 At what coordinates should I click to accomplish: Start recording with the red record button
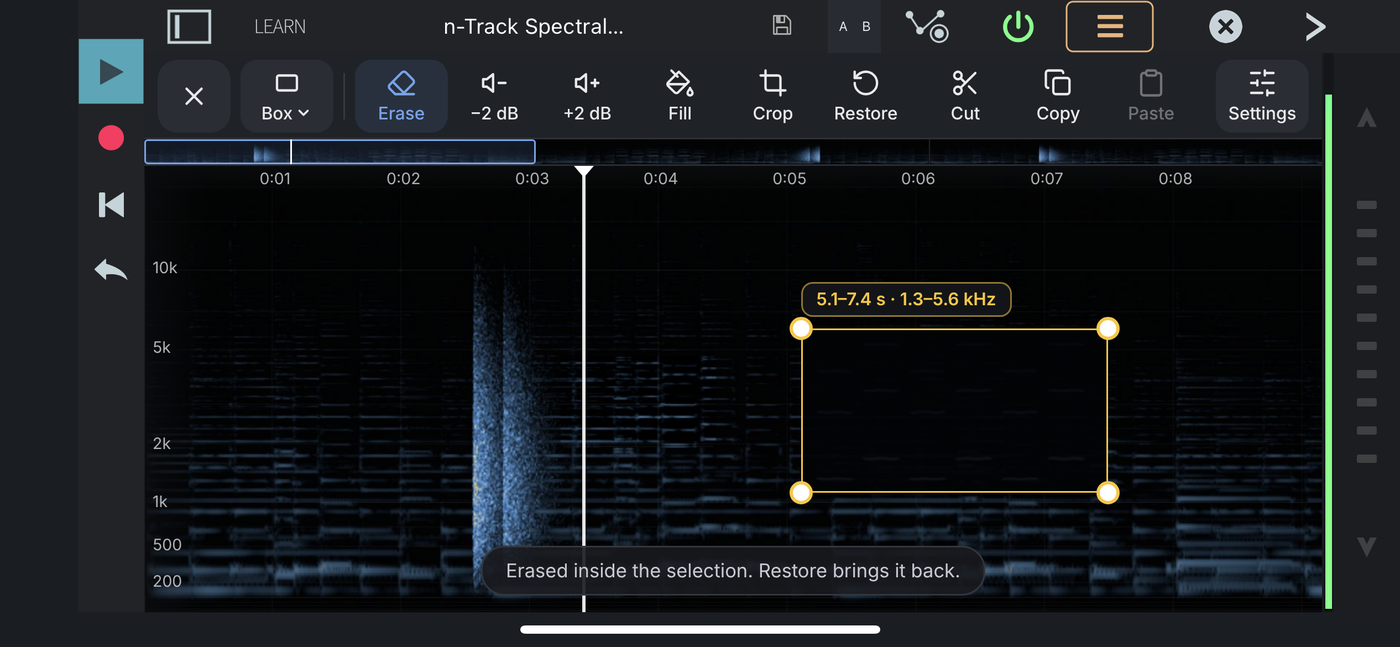[x=111, y=138]
